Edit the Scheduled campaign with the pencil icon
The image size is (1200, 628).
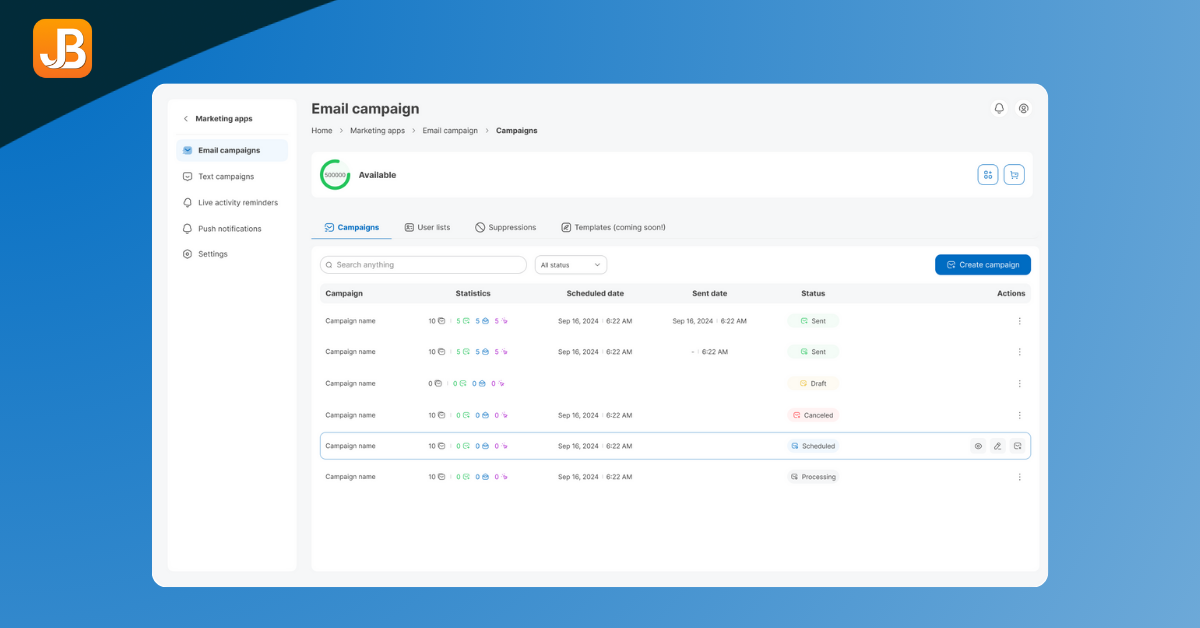(997, 446)
